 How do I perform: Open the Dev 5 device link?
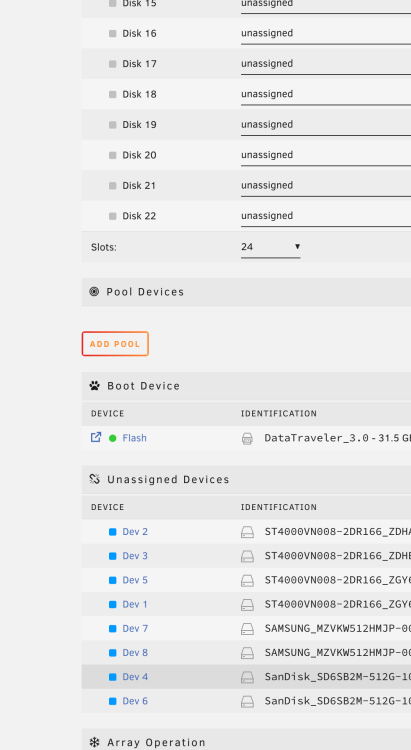click(135, 580)
